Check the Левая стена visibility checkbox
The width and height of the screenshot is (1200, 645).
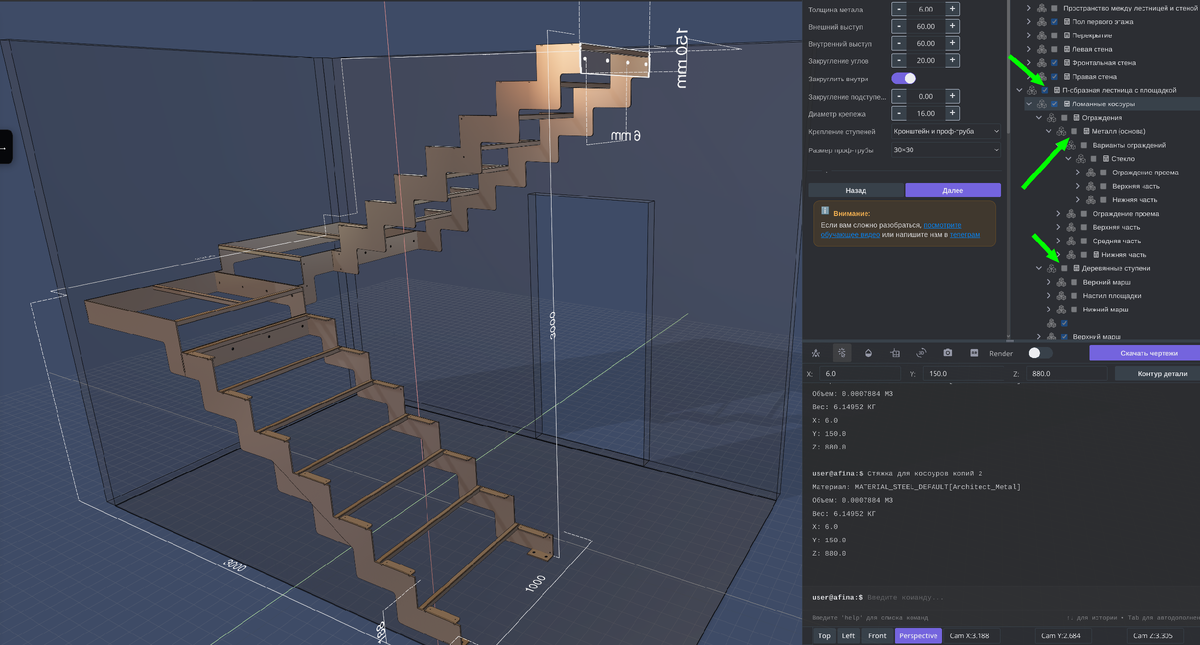(1054, 49)
